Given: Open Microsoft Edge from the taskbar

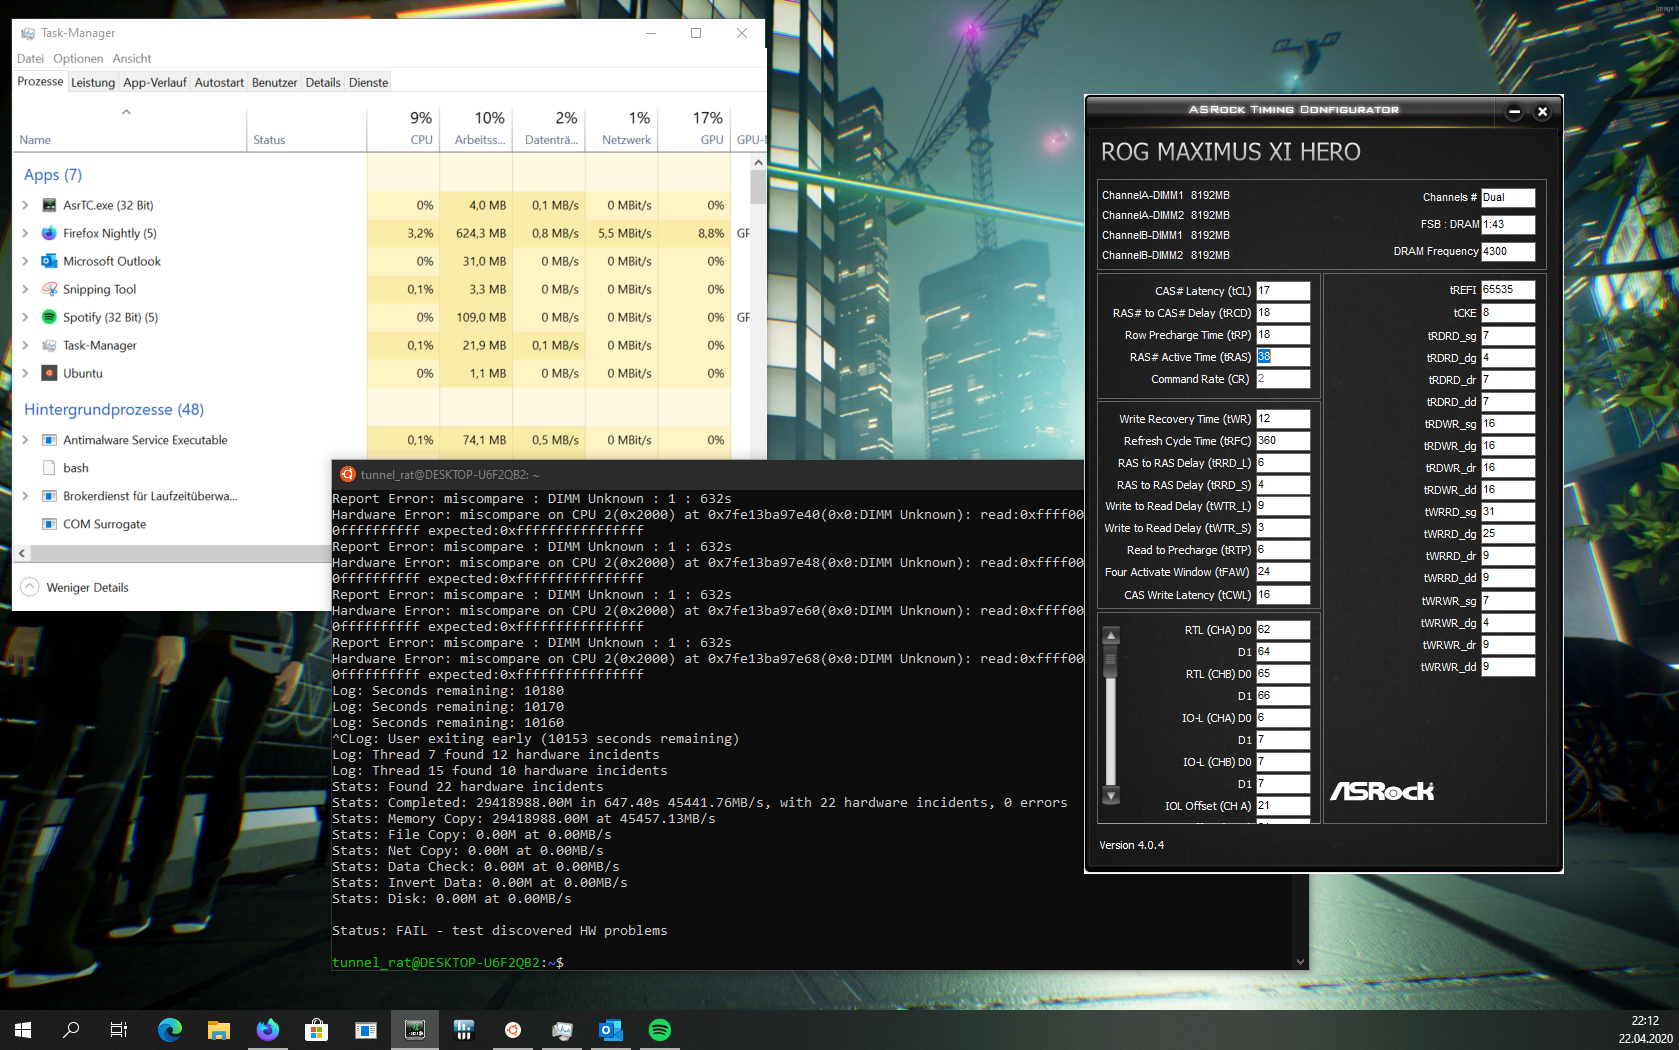Looking at the screenshot, I should [x=170, y=1030].
